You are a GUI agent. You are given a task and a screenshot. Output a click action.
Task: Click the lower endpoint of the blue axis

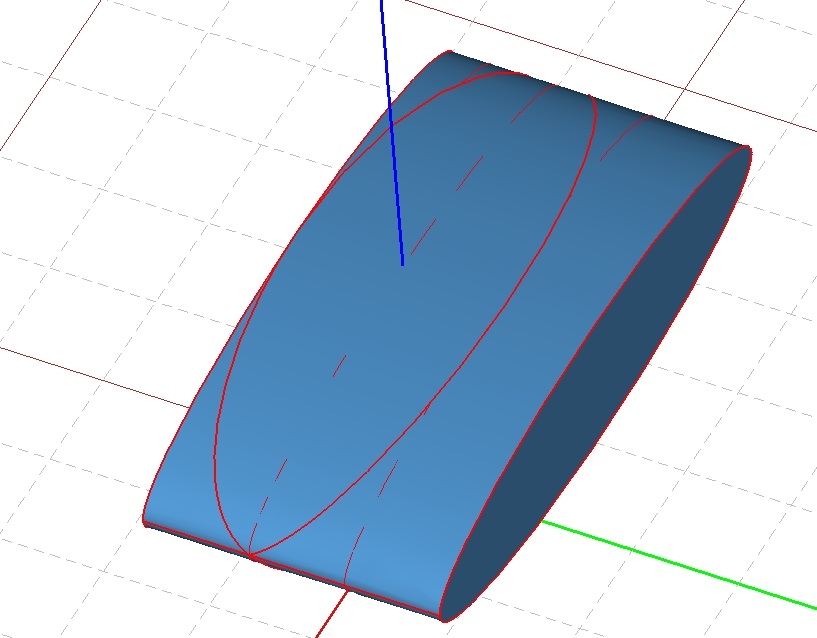click(402, 264)
